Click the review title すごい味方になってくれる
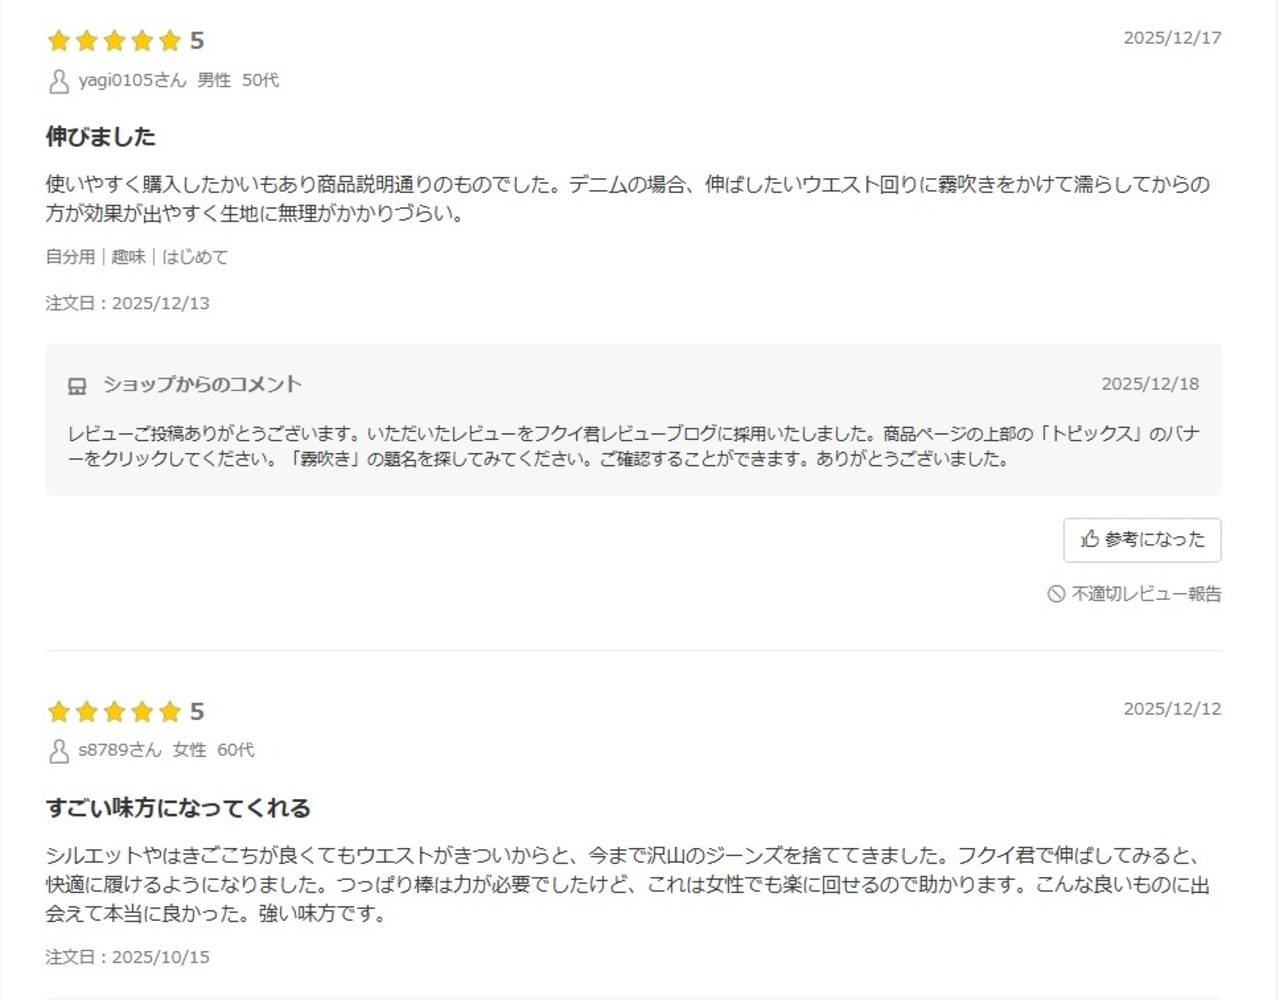This screenshot has height=1000, width=1280. pyautogui.click(x=178, y=807)
